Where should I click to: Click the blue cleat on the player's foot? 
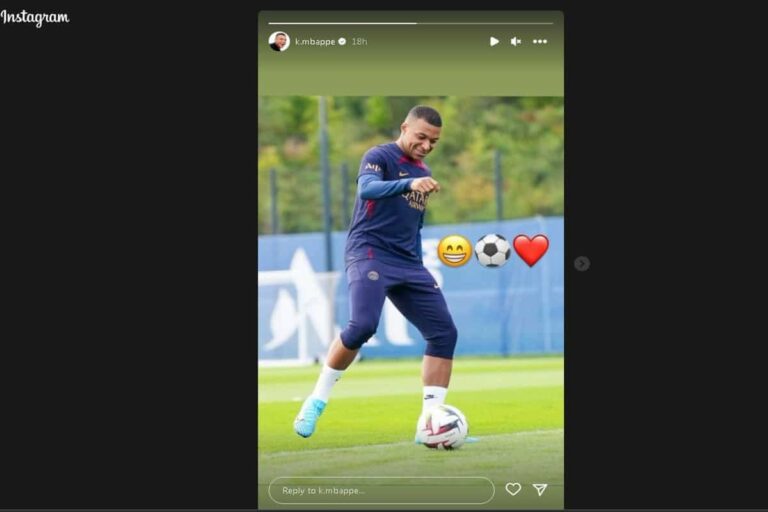(x=310, y=417)
